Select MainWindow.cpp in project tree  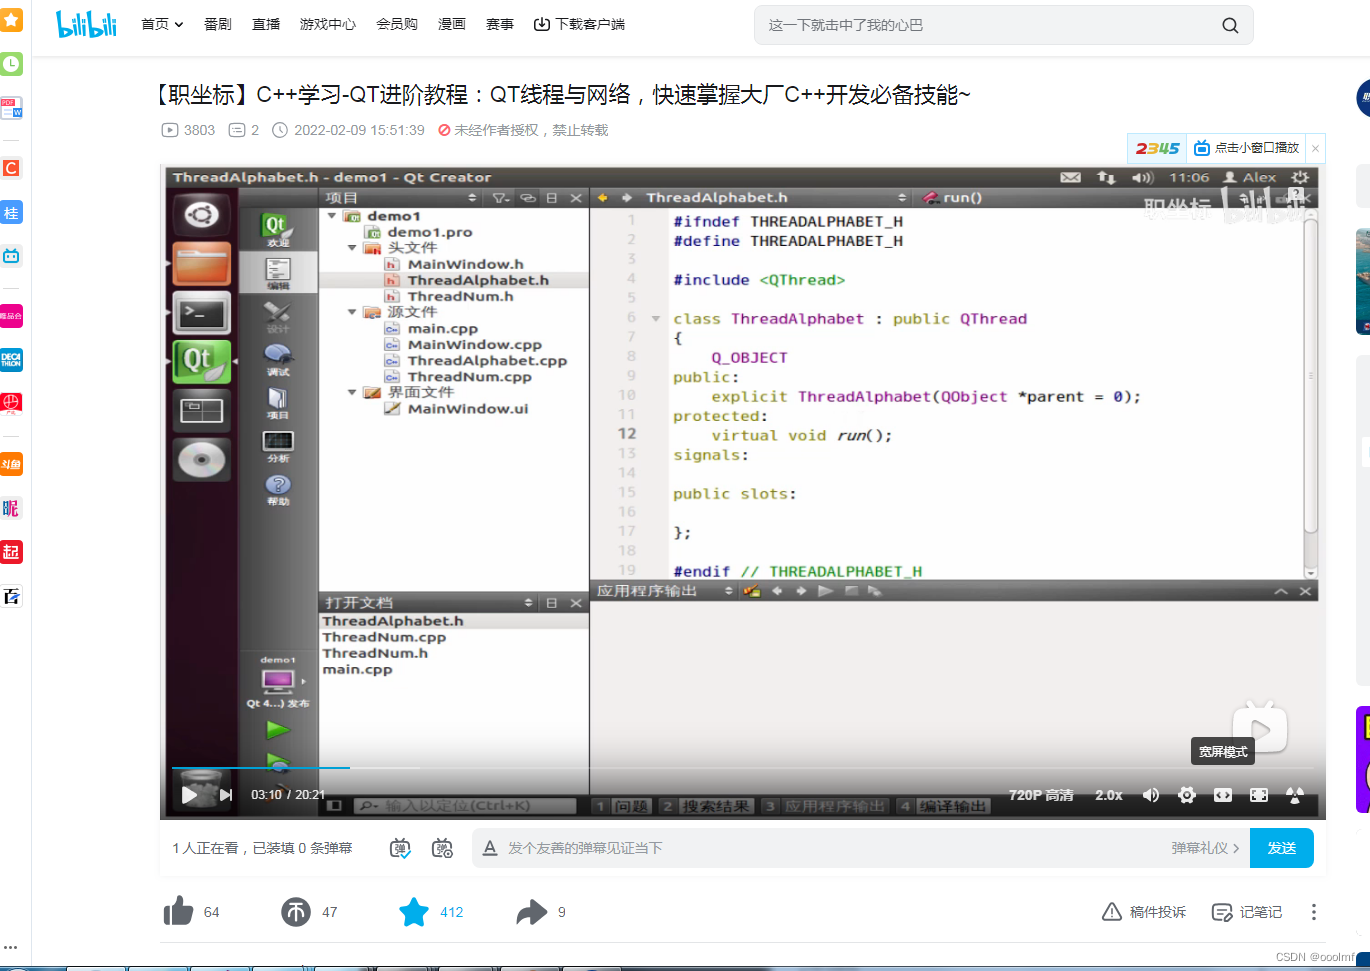coord(474,344)
